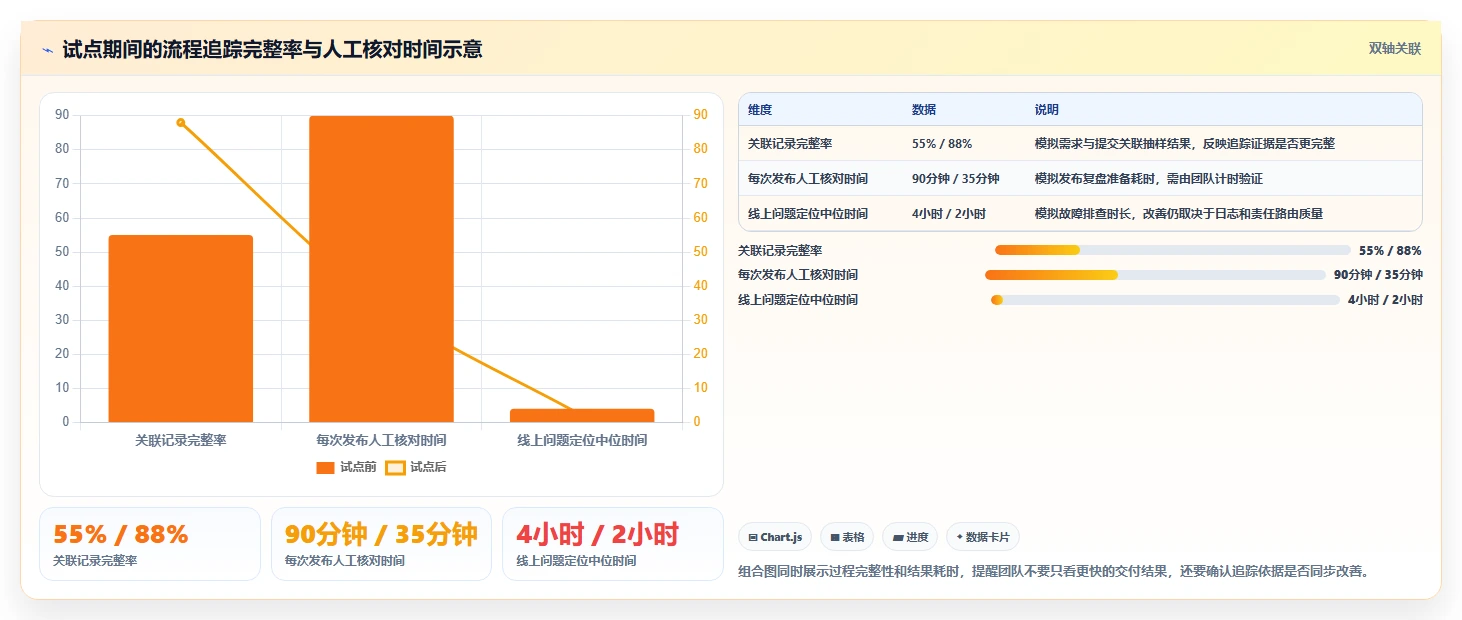Click the red 4小时 / 2小时 stat card
Image resolution: width=1462 pixels, height=620 pixels.
613,544
